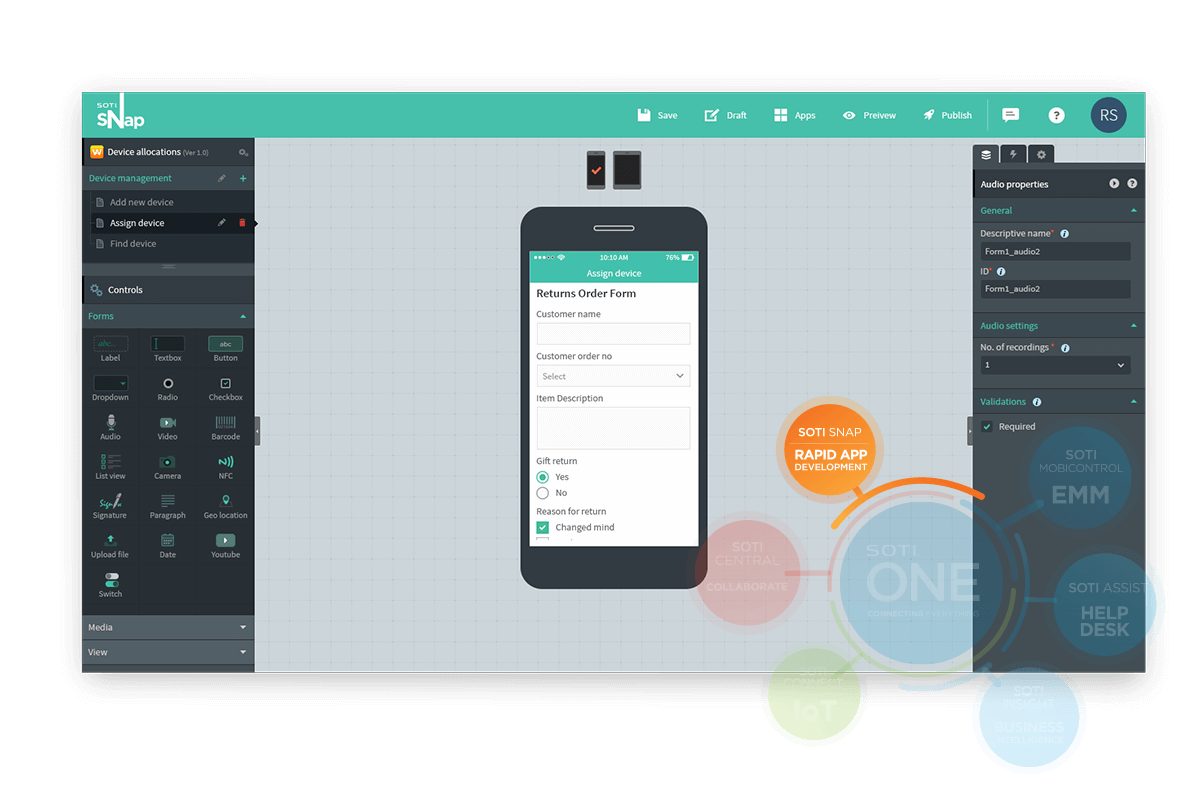Publish the app
This screenshot has width=1200, height=800.
tap(947, 115)
